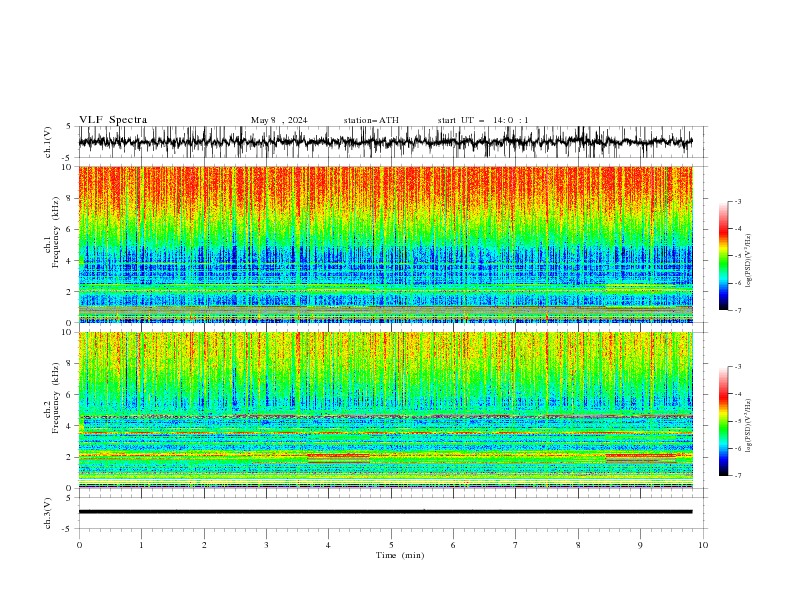The image size is (792, 612).
Task: Click the ch.2 color bar "log(PSD)(V²/Hz)" label
Action: [749, 426]
